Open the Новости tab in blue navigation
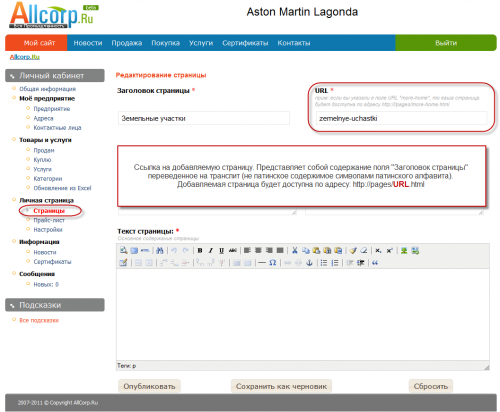500x412 pixels. 88,43
